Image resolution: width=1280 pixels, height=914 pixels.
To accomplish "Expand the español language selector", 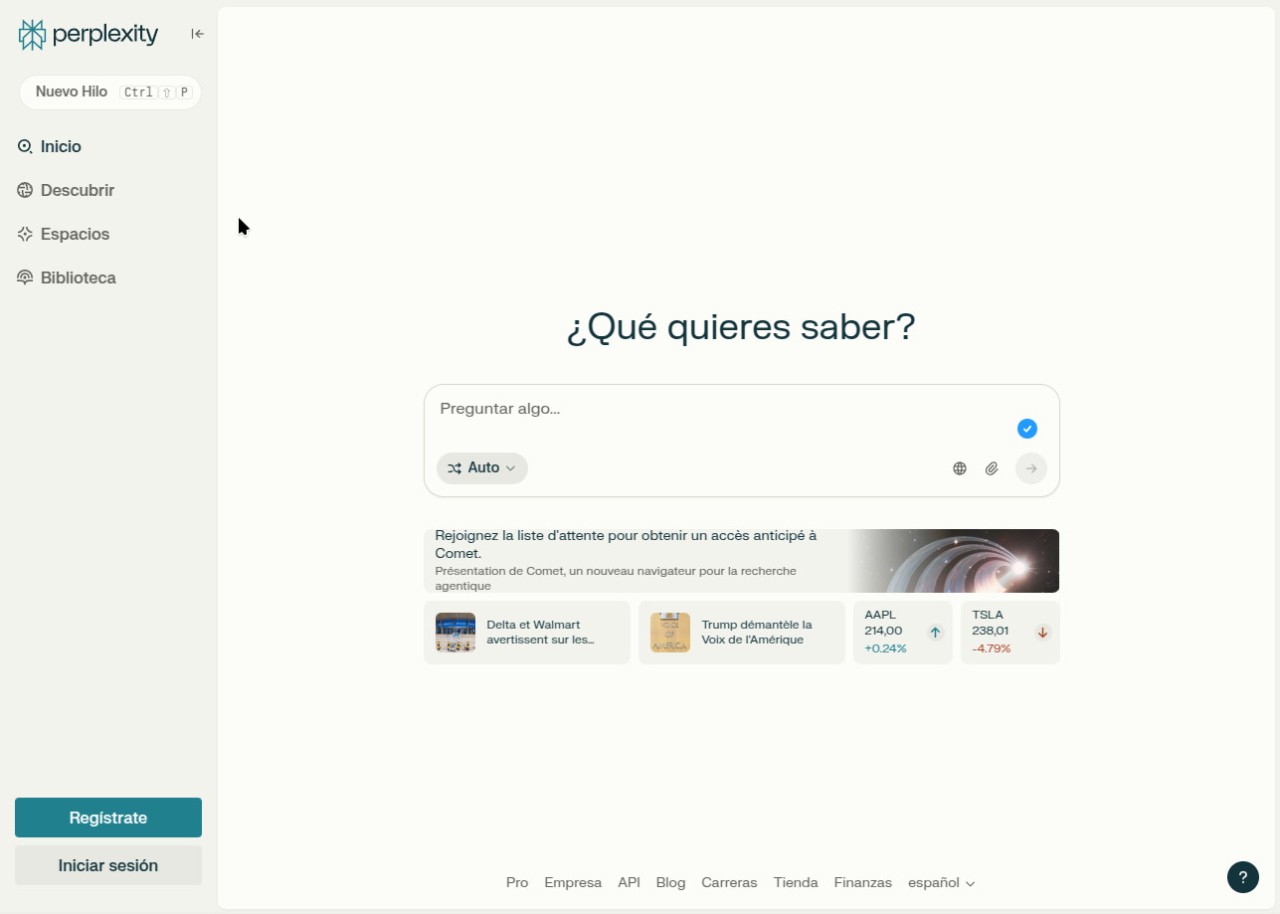I will (x=940, y=883).
